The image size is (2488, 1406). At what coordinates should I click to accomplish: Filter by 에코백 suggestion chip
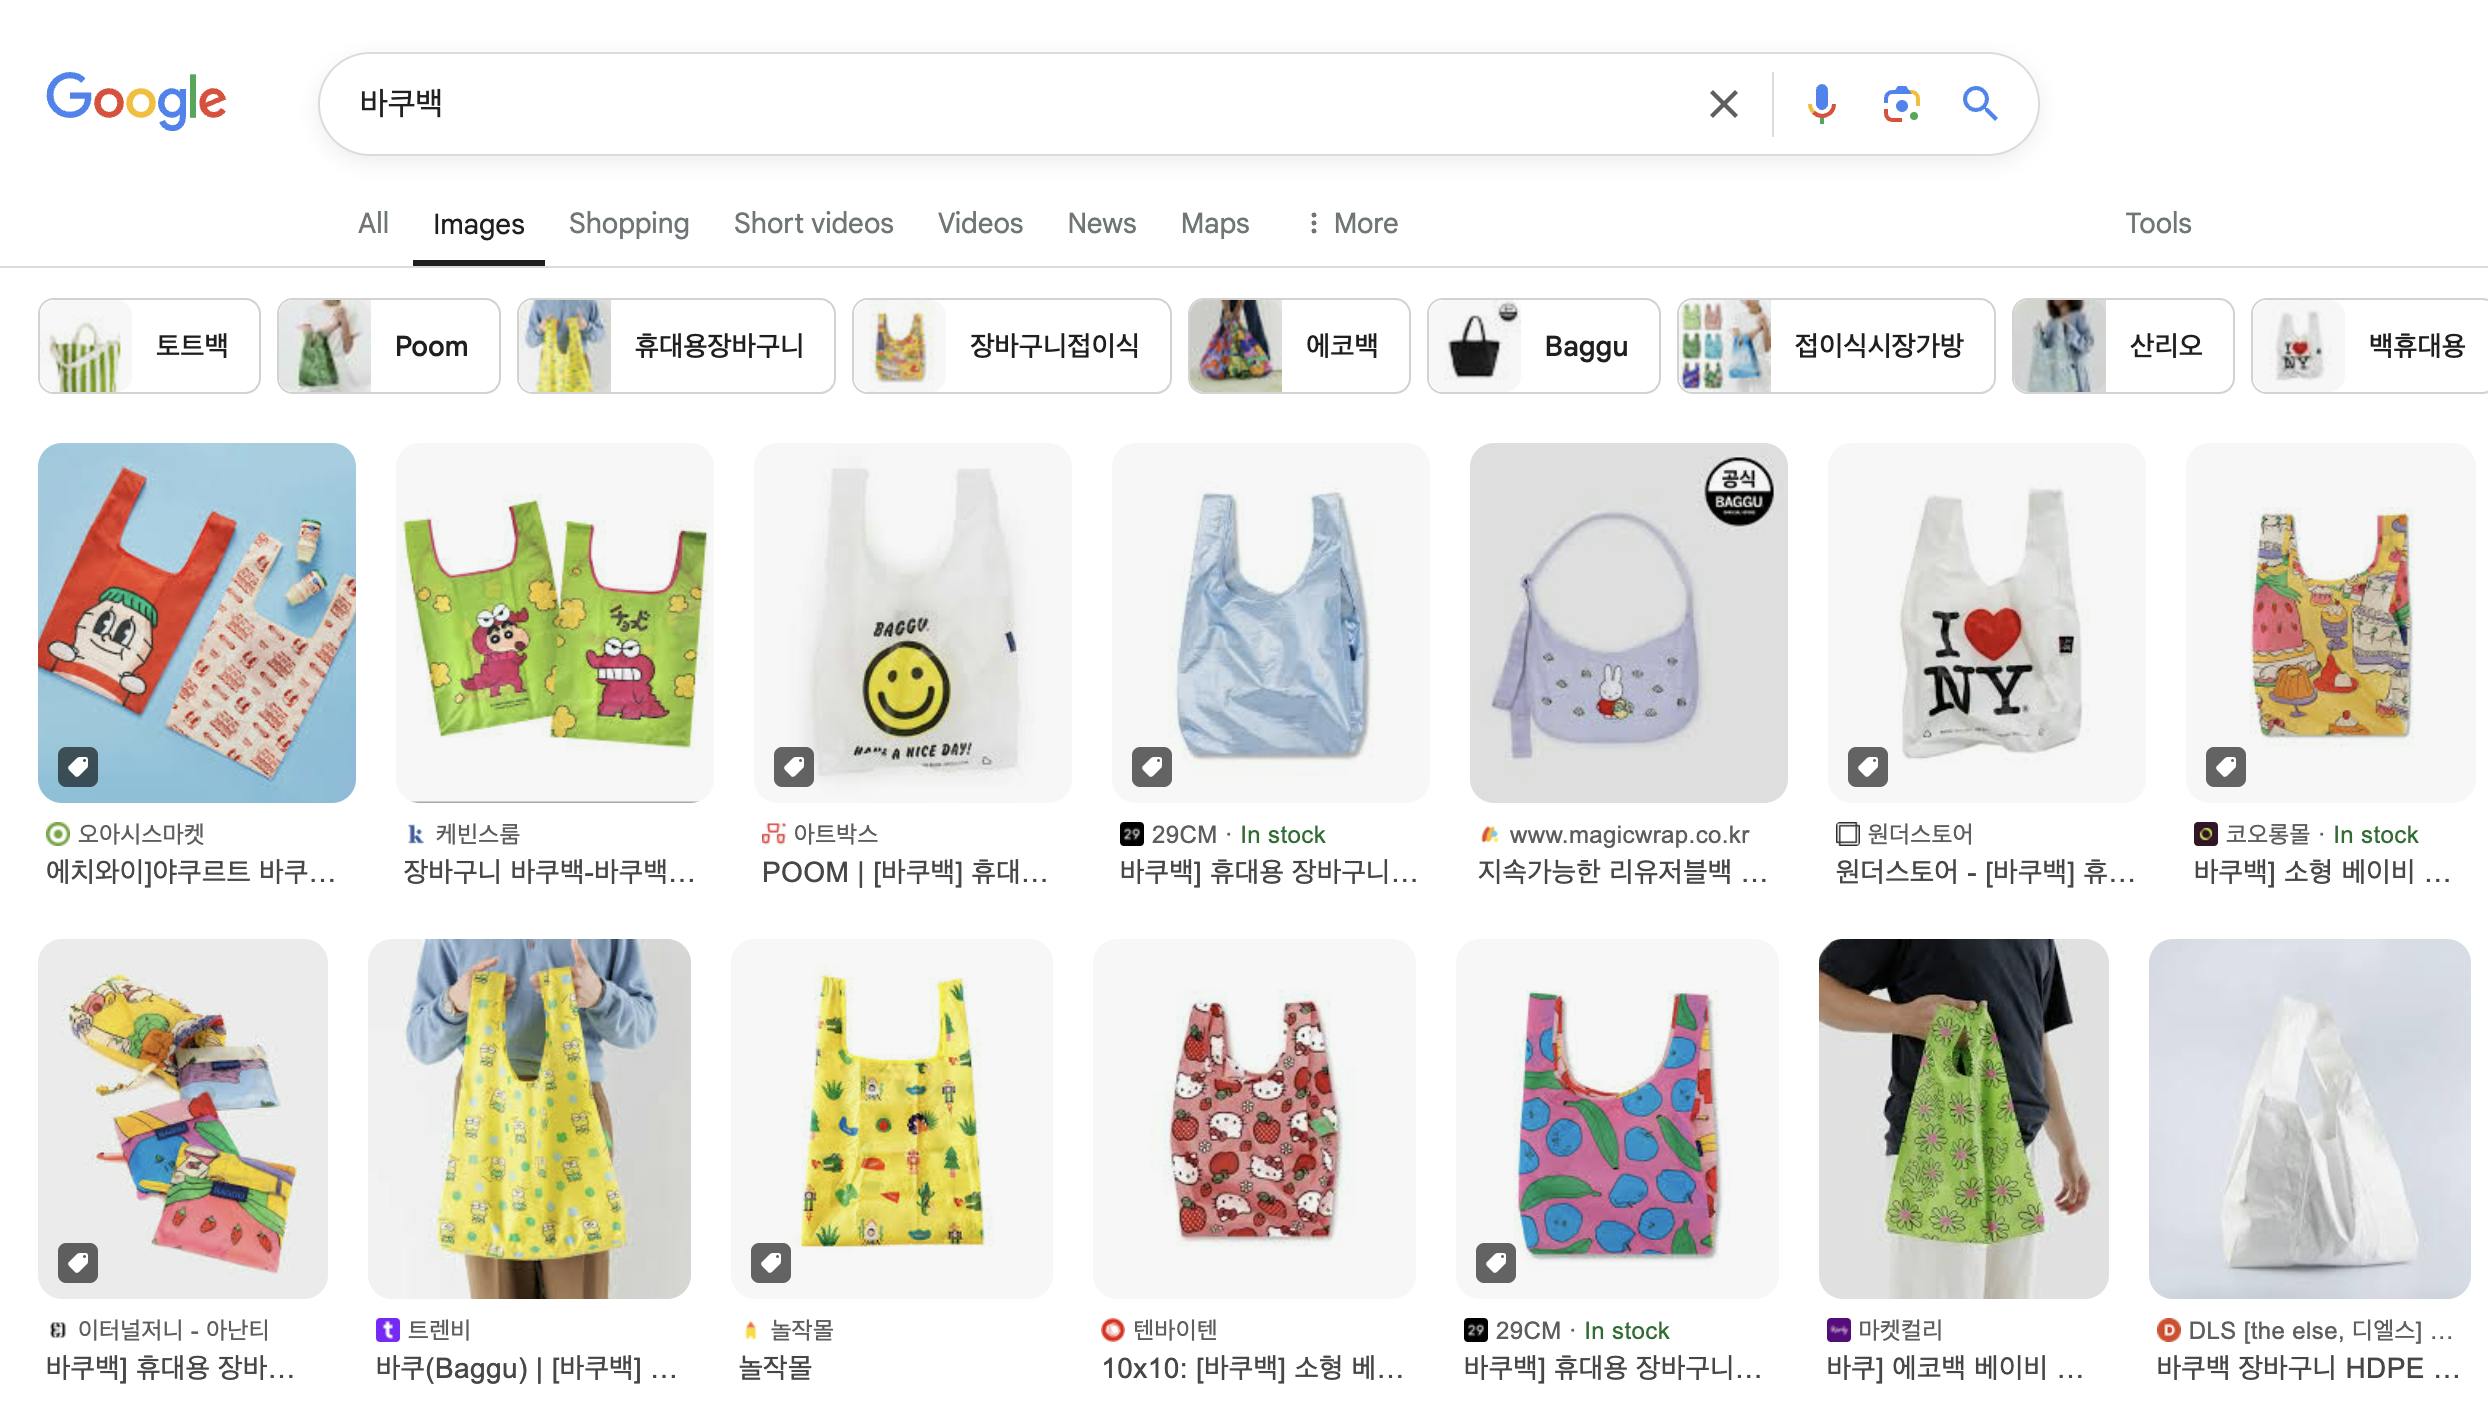[x=1298, y=346]
